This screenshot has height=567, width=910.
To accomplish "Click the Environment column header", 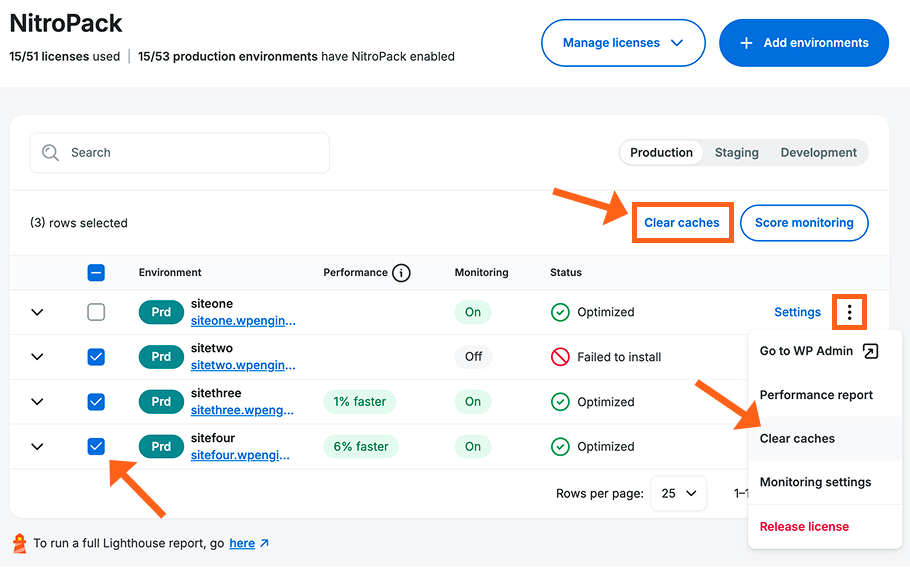I will click(170, 273).
